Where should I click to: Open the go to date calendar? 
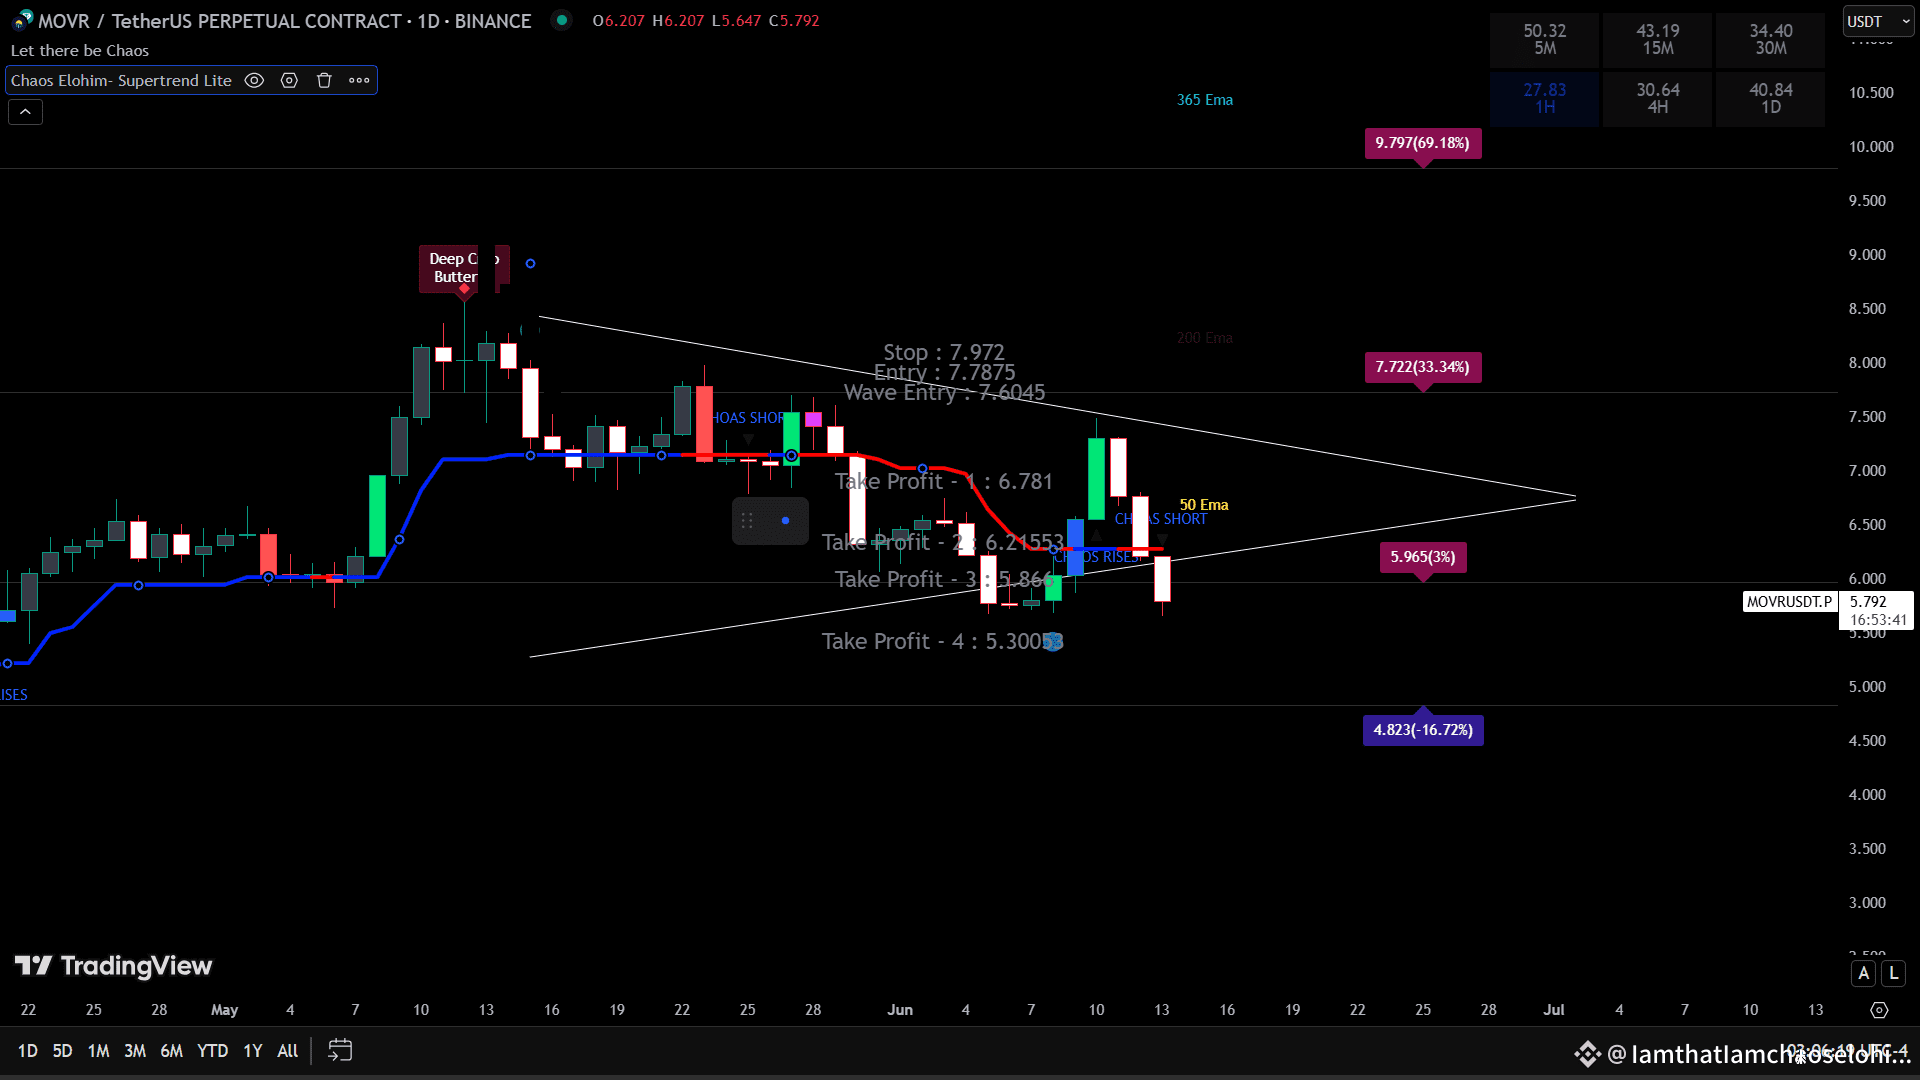pos(340,1050)
